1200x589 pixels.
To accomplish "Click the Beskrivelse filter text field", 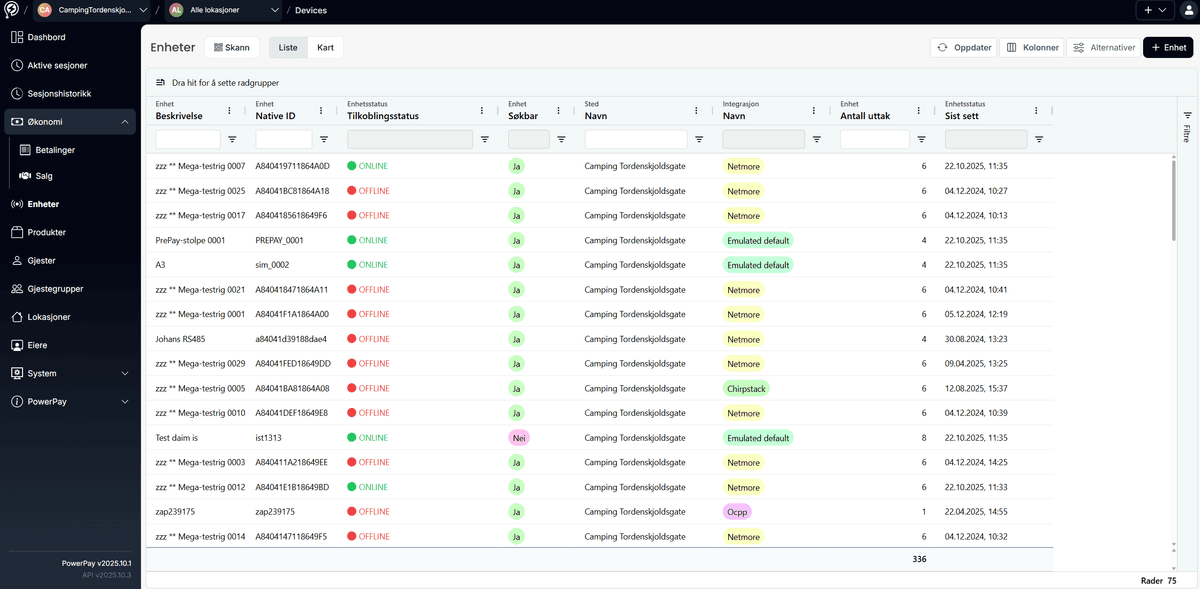I will click(x=188, y=140).
